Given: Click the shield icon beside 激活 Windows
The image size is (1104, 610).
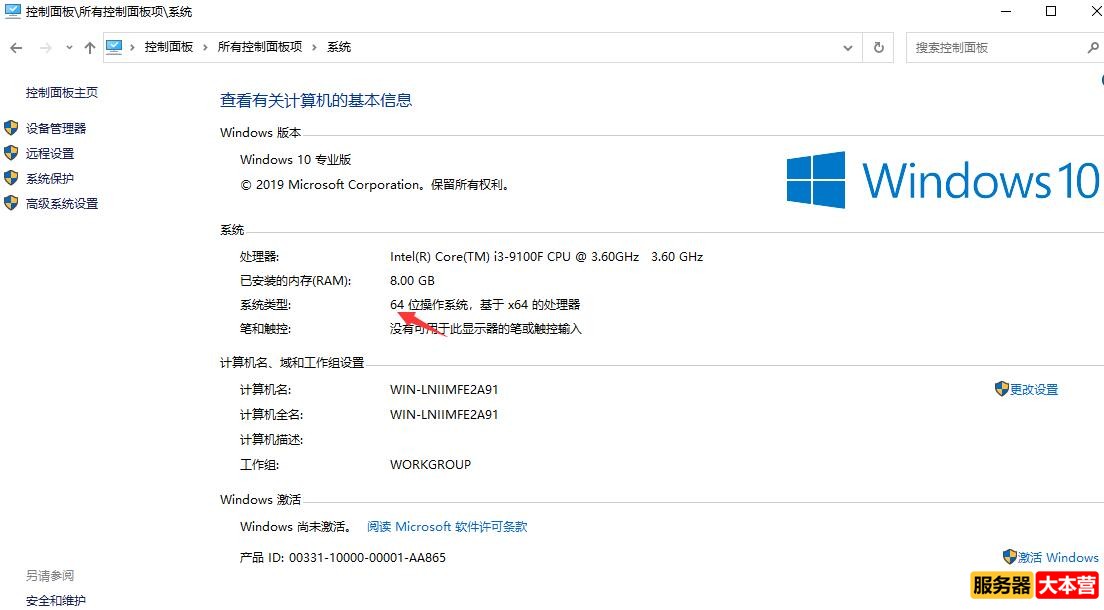Looking at the screenshot, I should tap(1010, 557).
